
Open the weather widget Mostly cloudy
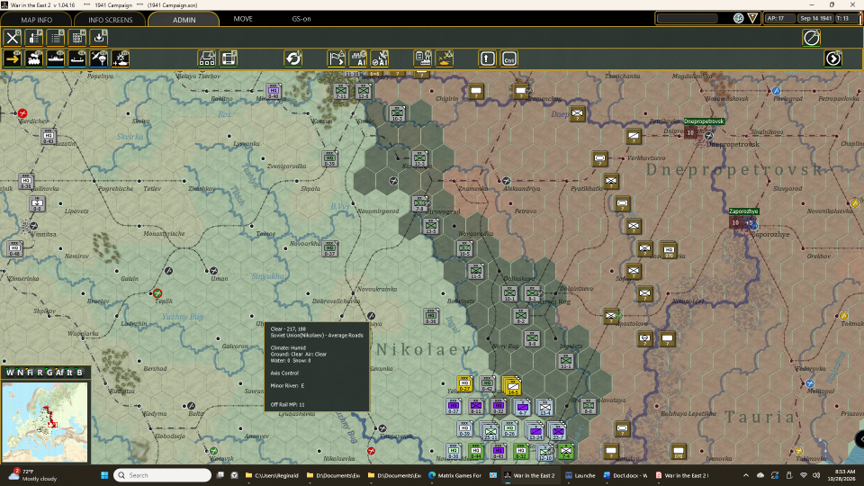tap(31, 475)
